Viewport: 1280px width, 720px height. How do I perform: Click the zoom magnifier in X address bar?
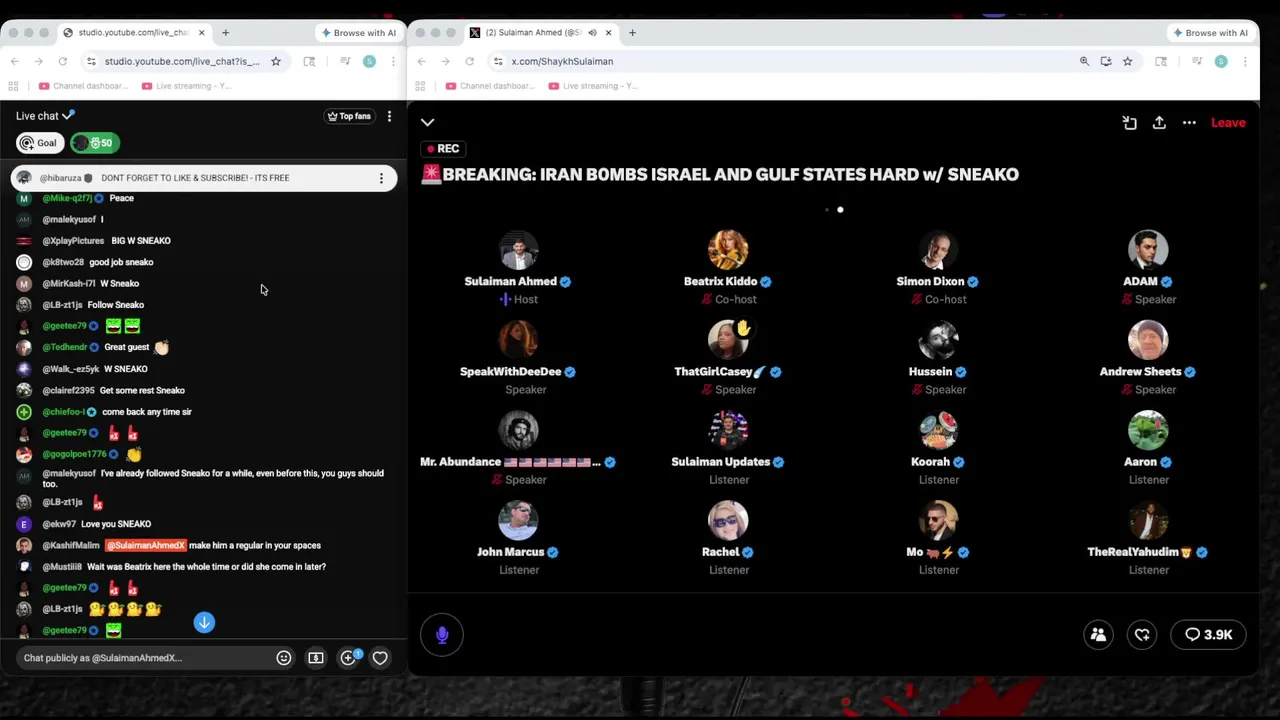click(1084, 62)
